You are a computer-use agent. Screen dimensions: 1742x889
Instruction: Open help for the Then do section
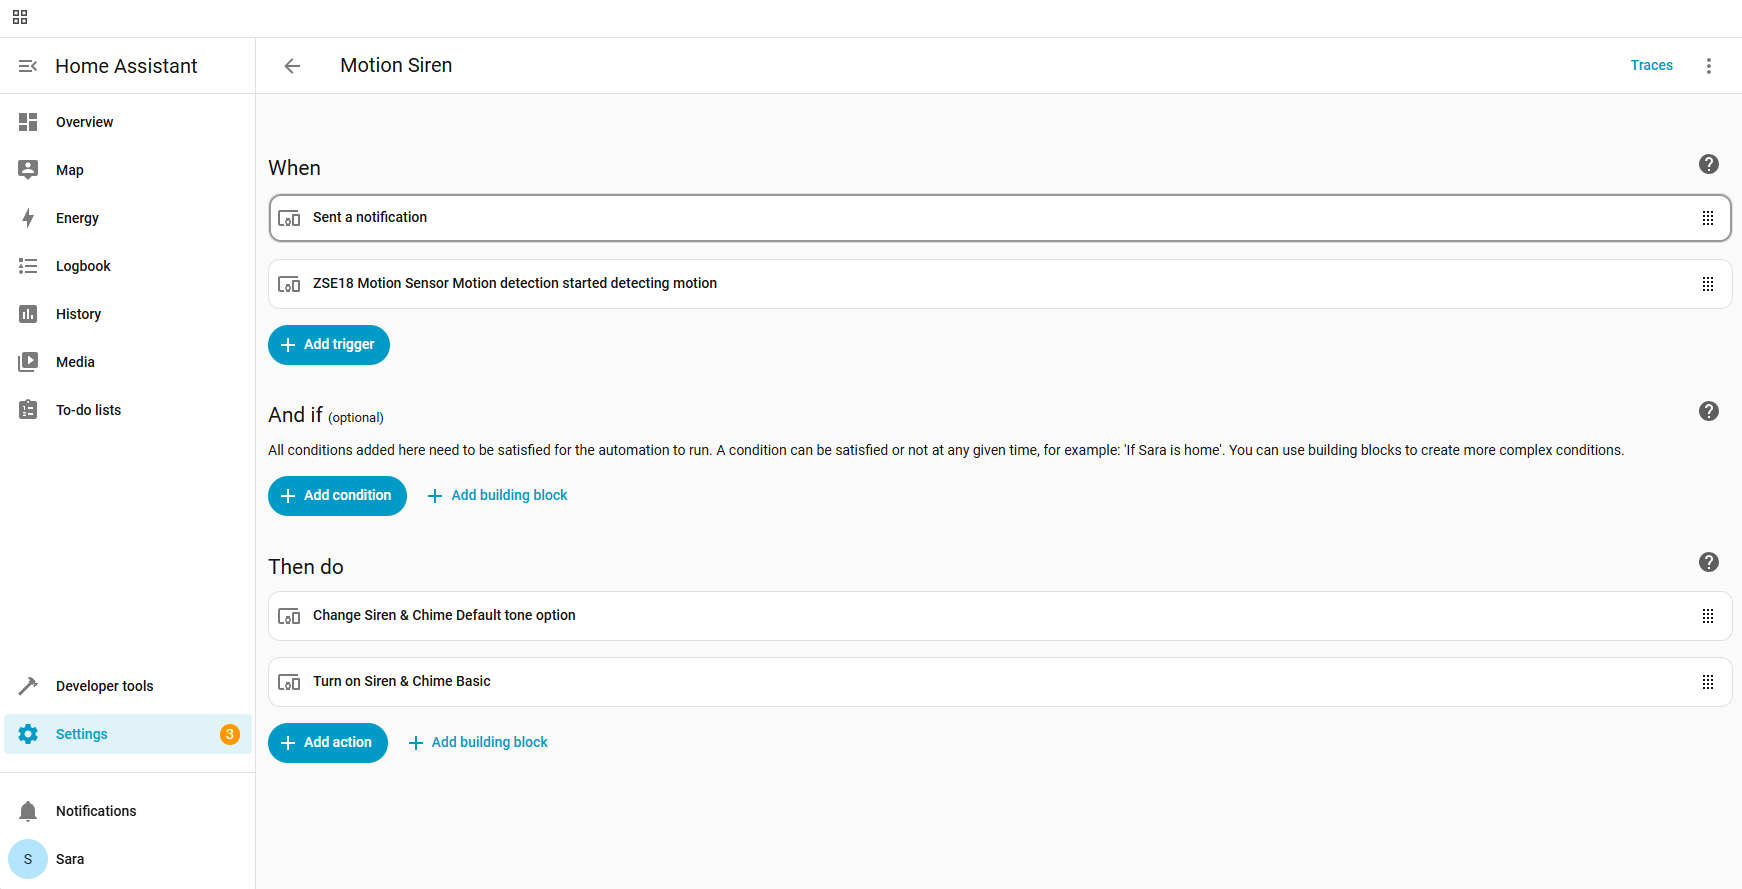[1709, 562]
